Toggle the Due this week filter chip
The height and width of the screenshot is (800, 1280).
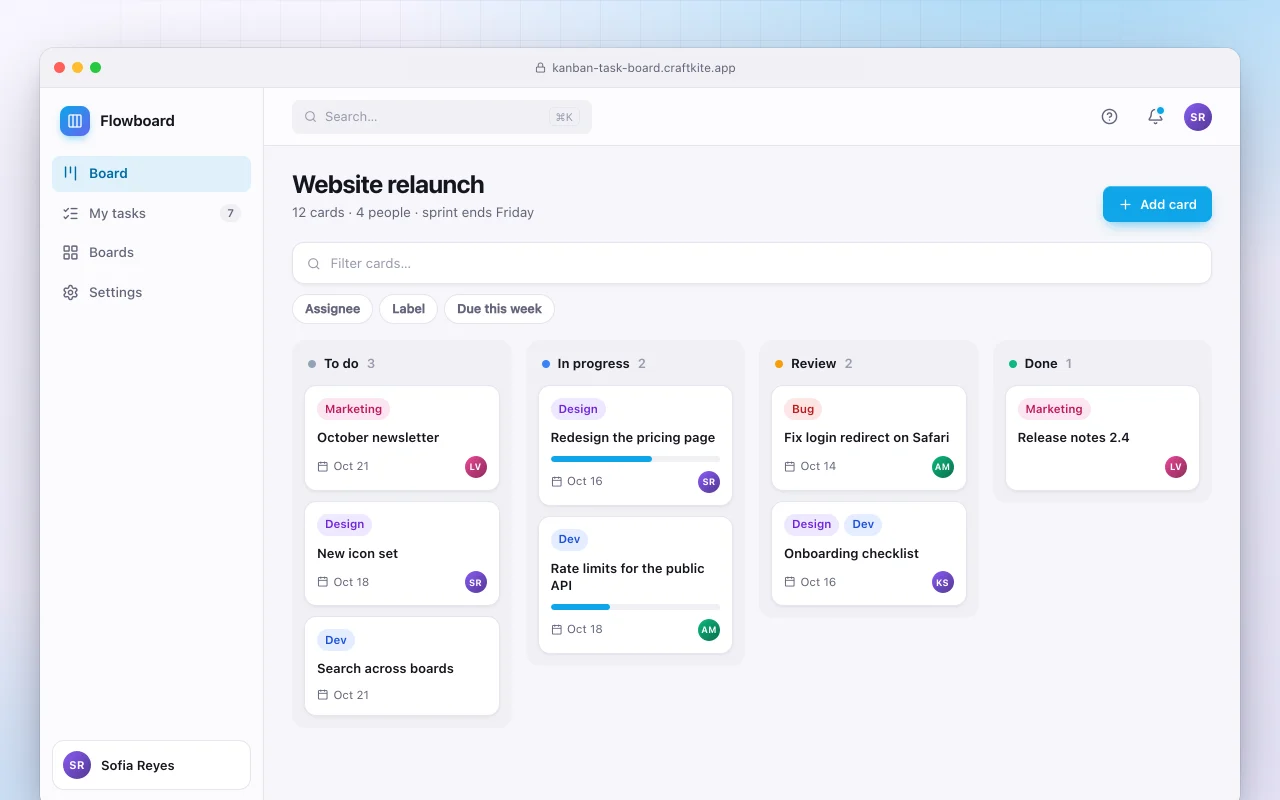pos(499,309)
